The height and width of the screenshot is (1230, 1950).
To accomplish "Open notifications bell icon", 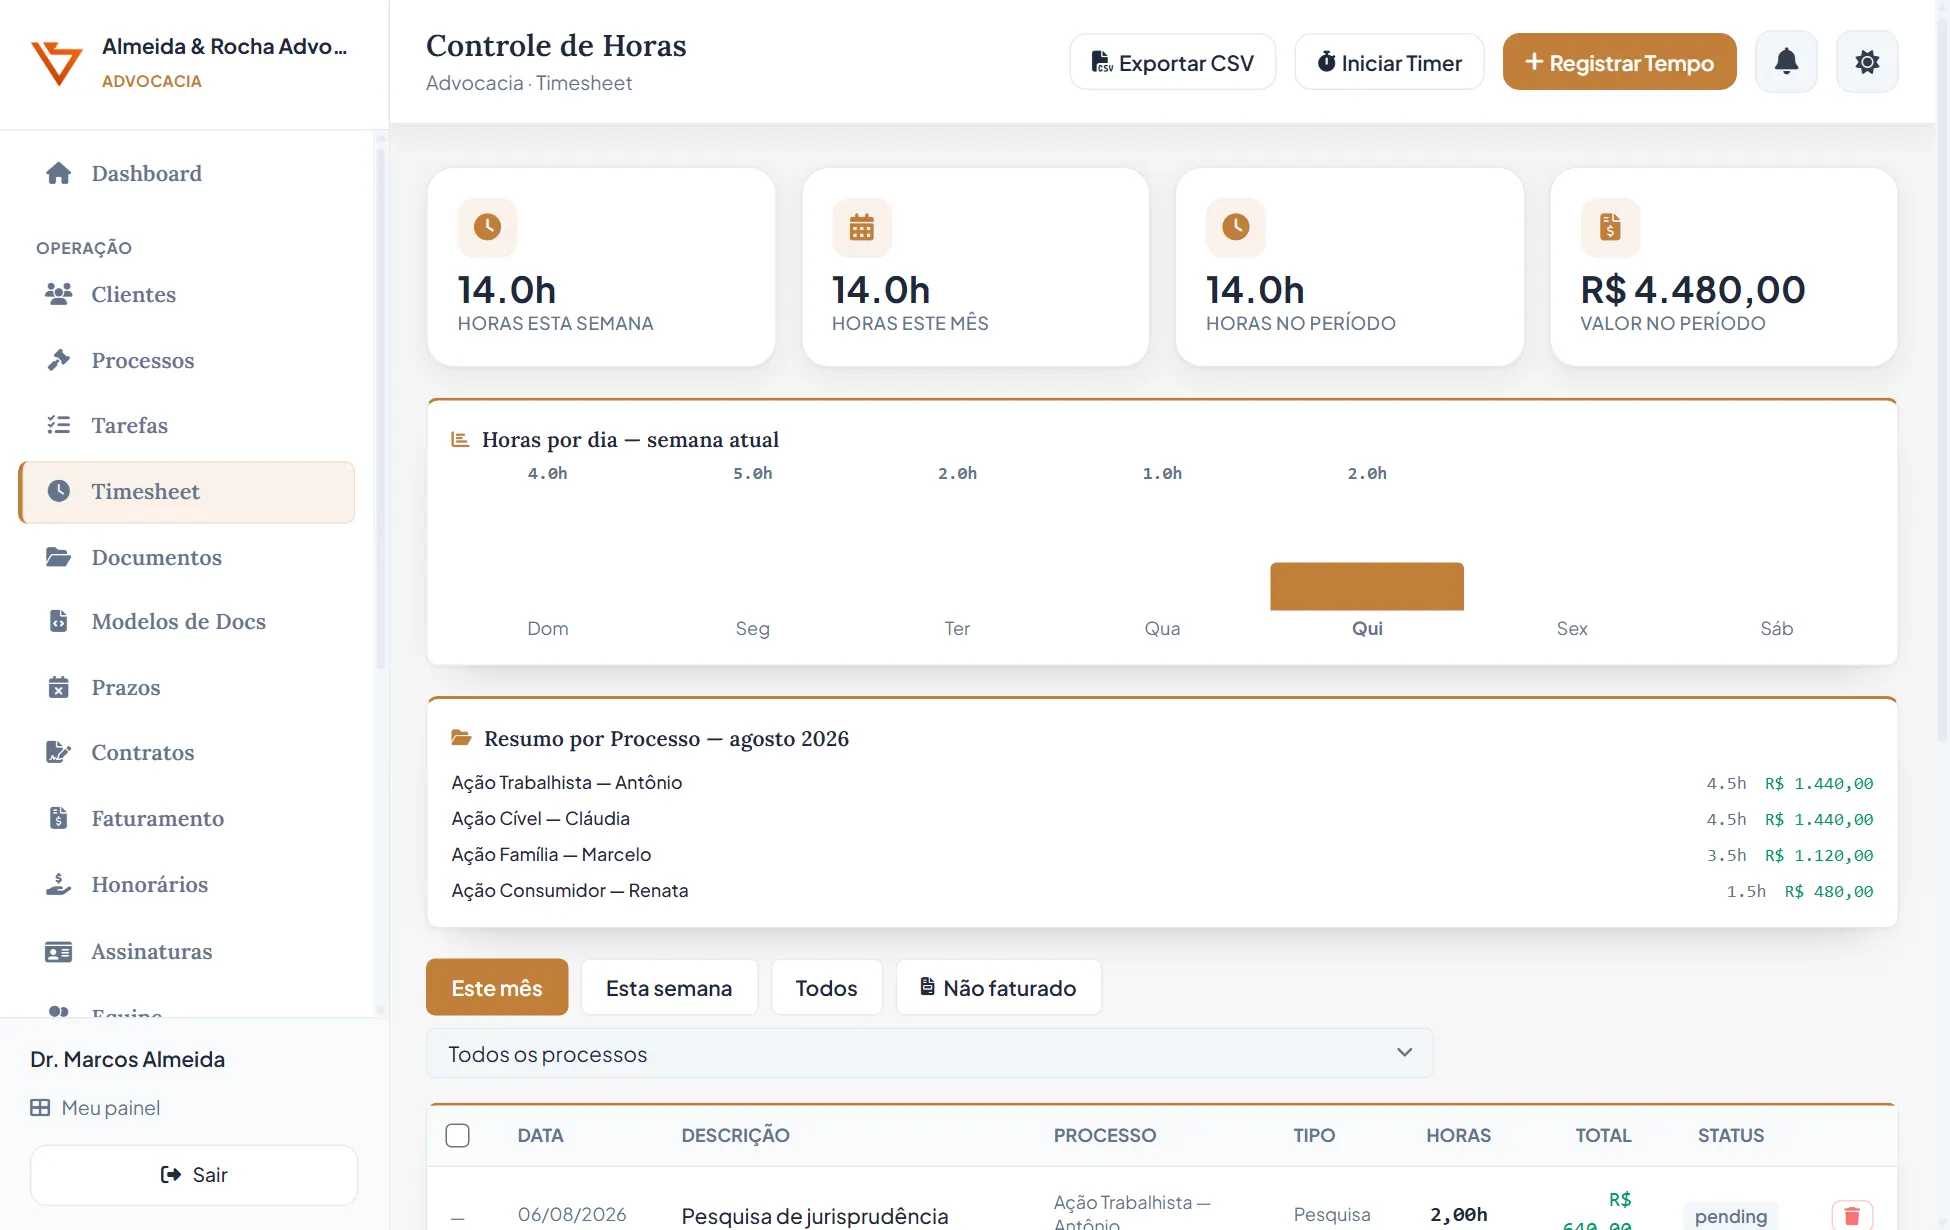I will [x=1786, y=62].
